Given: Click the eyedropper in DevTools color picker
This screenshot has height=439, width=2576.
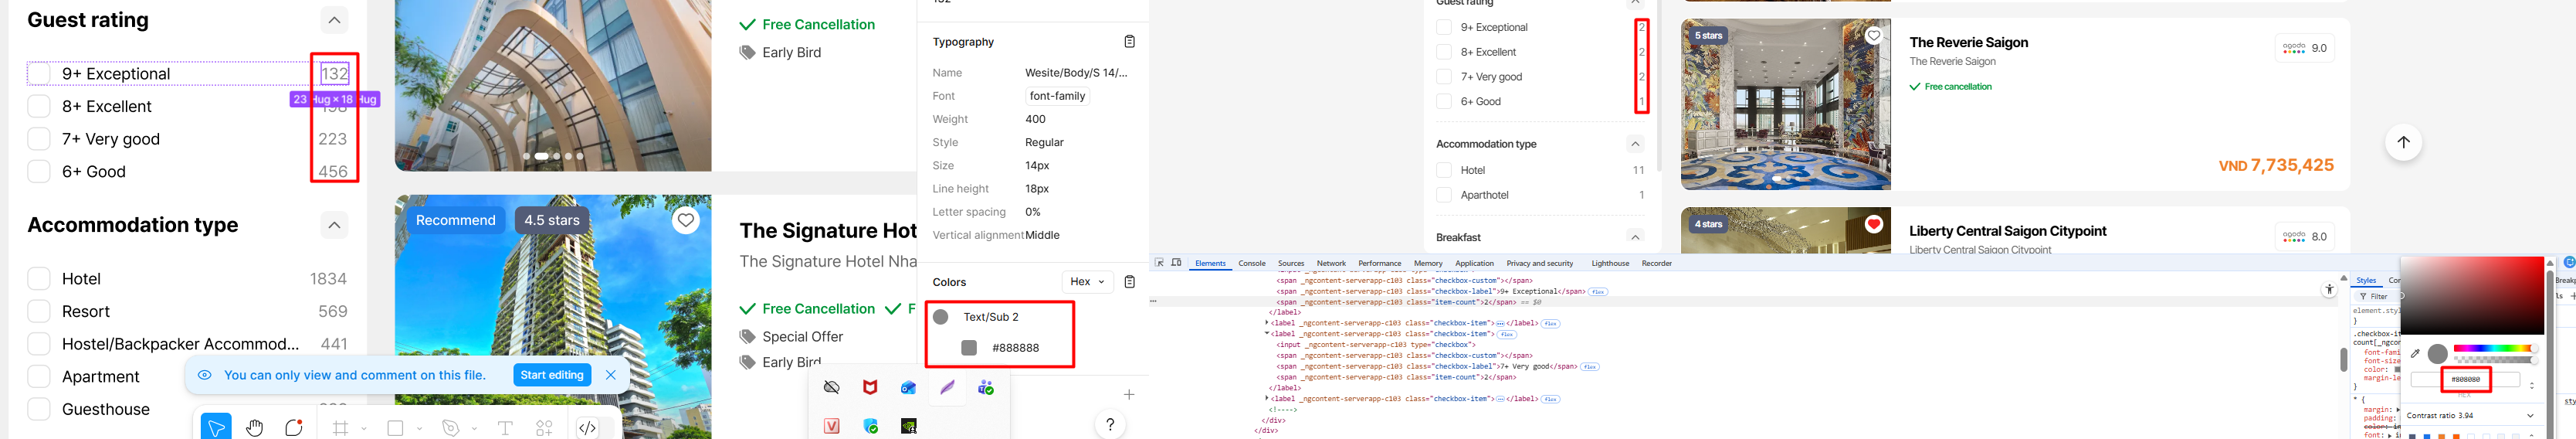Looking at the screenshot, I should pyautogui.click(x=2415, y=353).
